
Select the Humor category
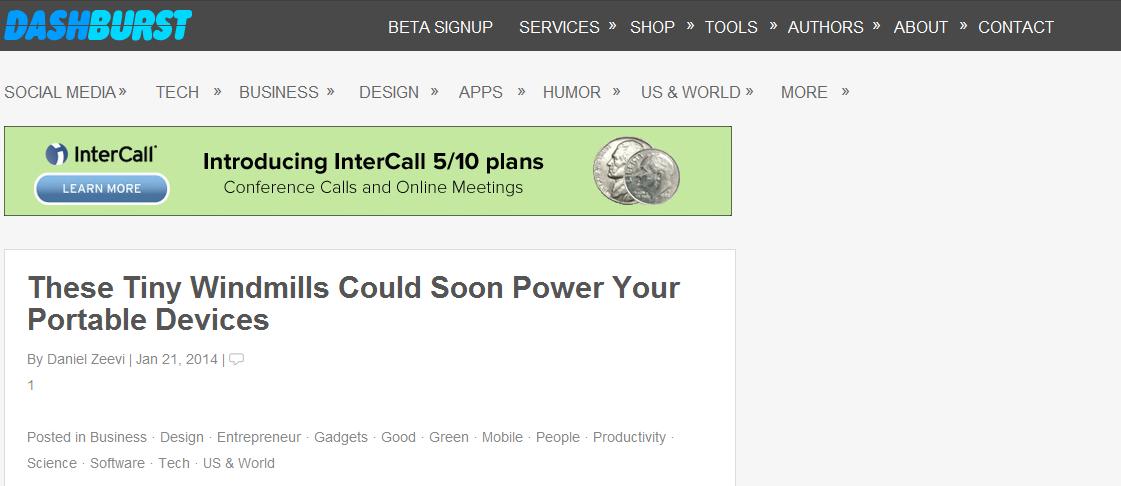(x=571, y=92)
